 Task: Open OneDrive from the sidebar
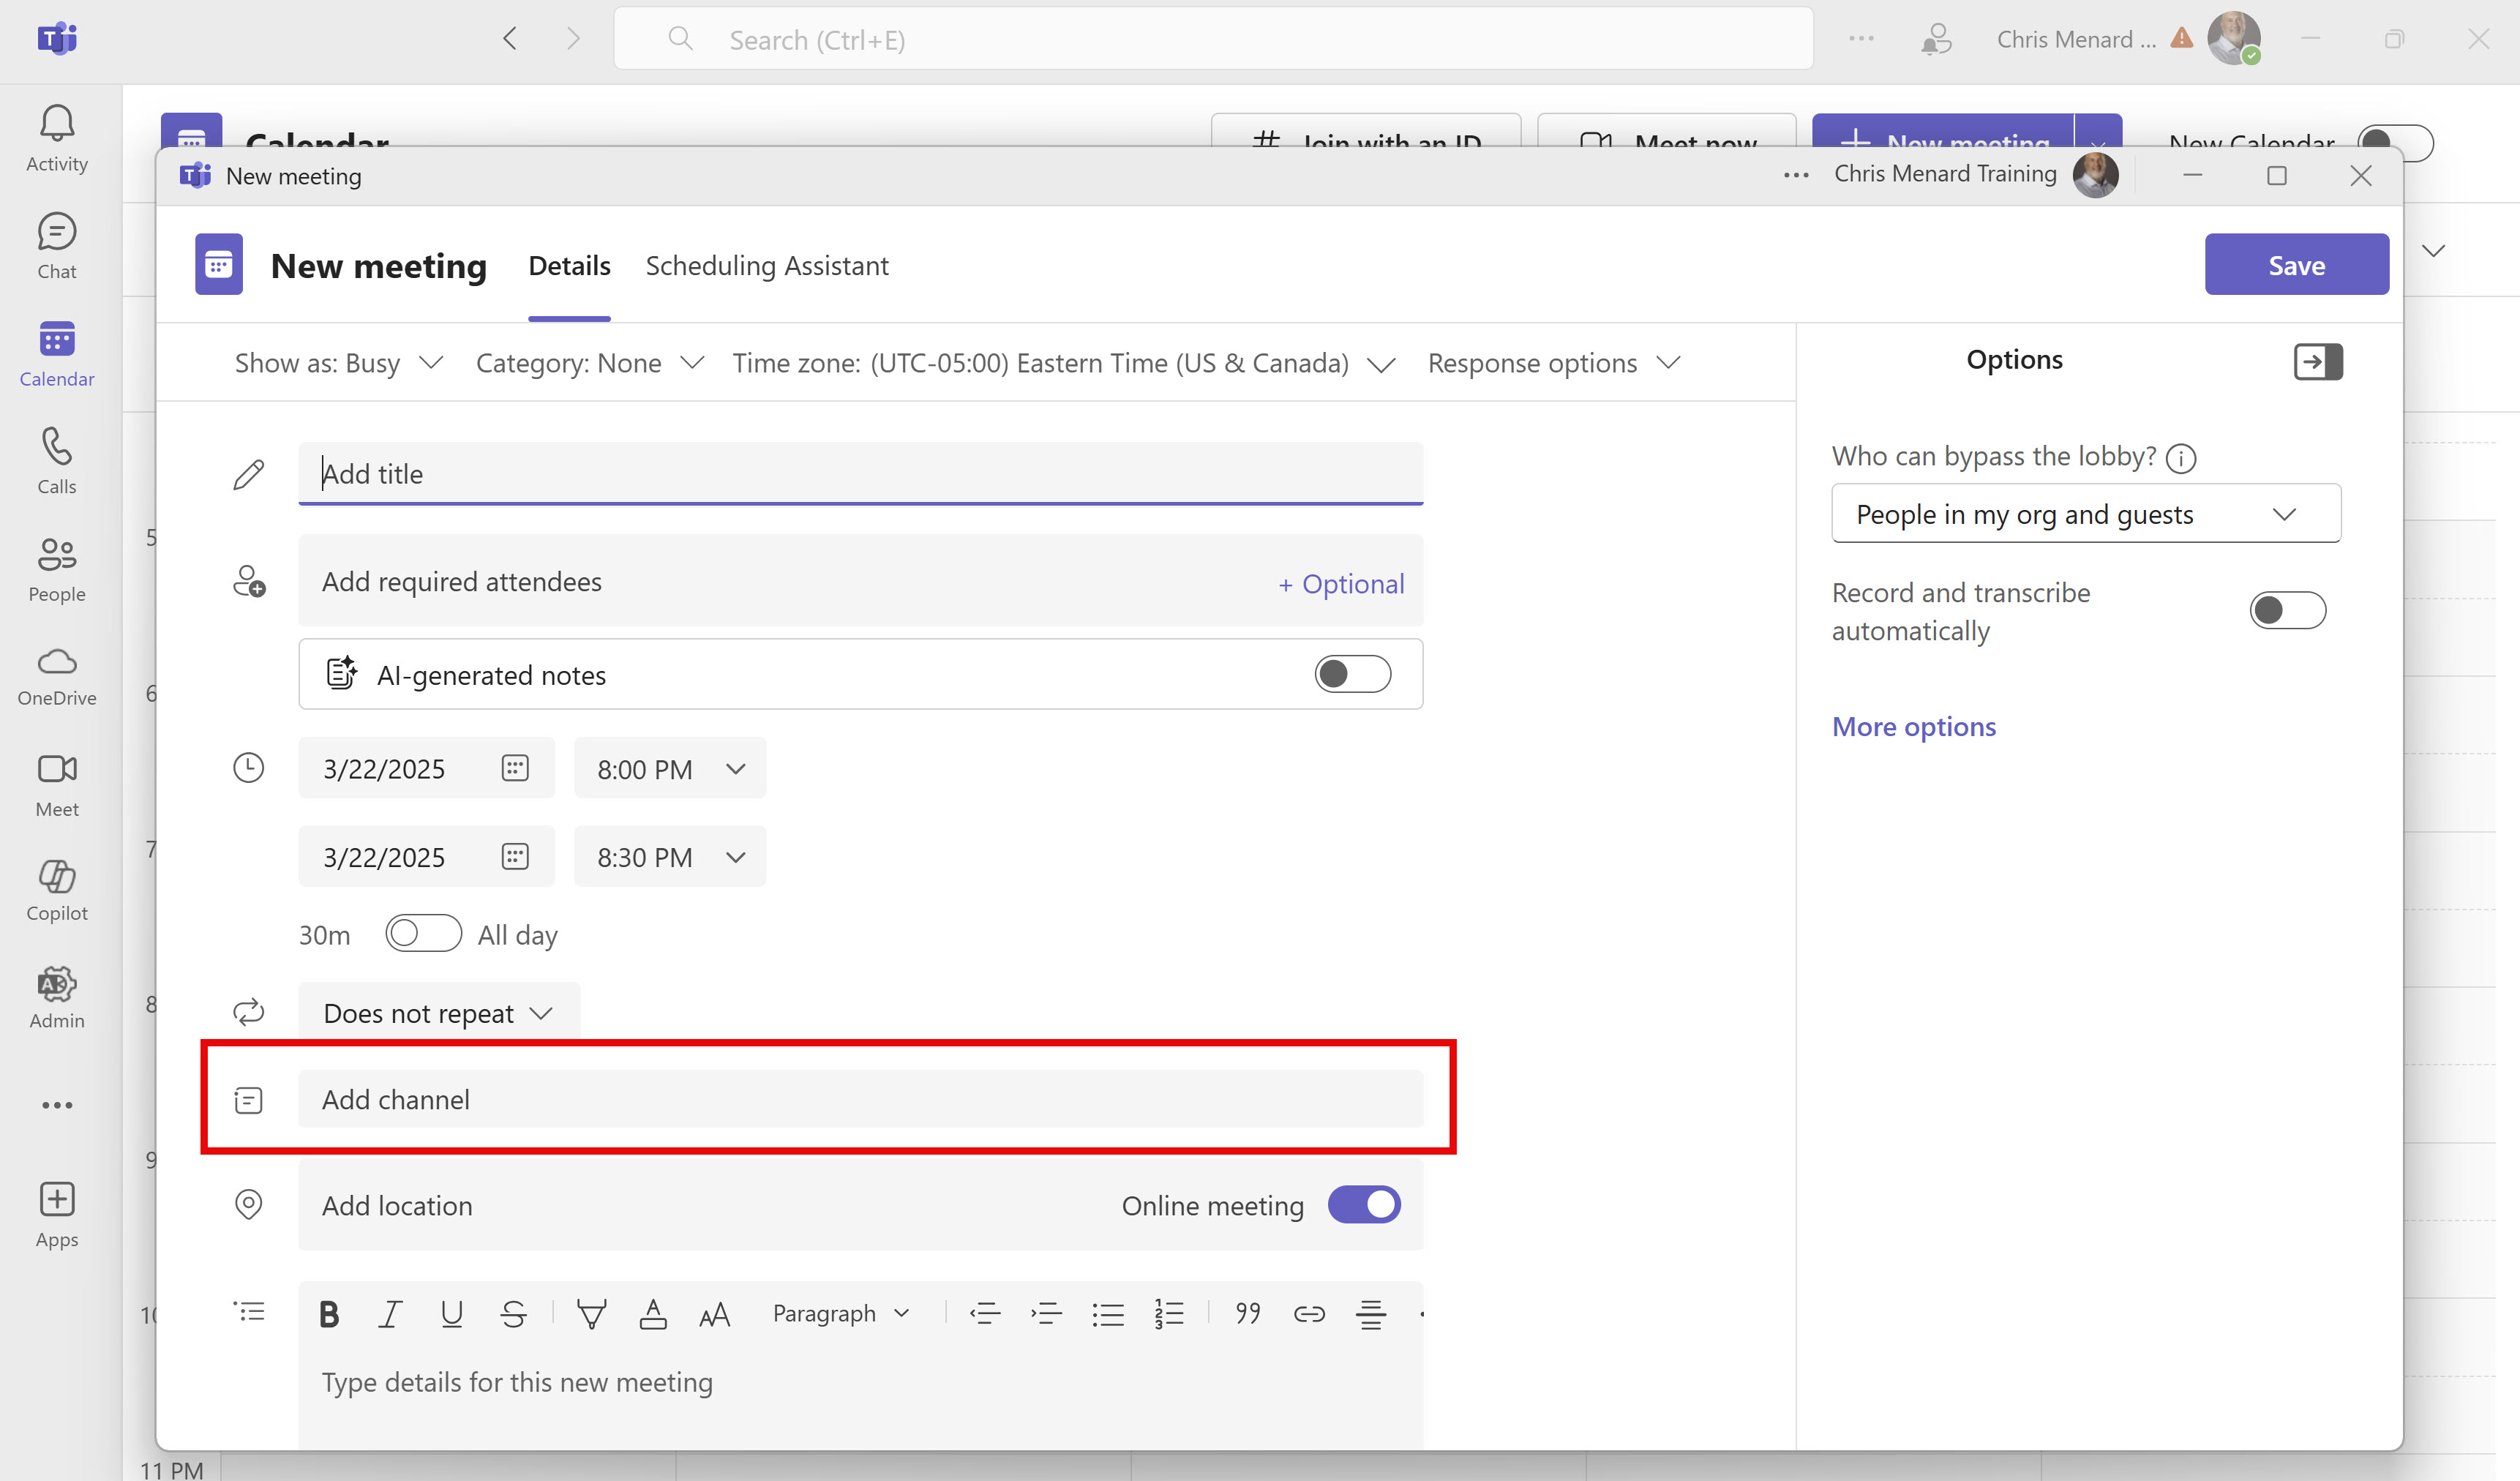click(x=57, y=676)
